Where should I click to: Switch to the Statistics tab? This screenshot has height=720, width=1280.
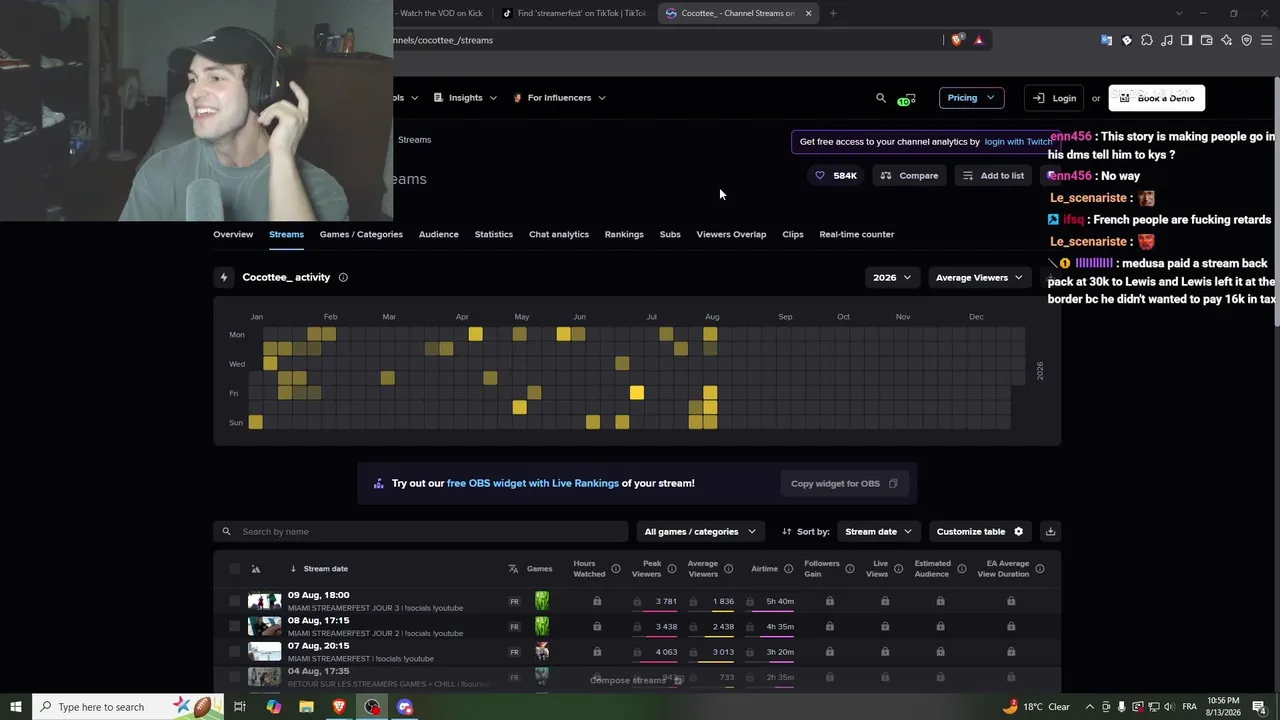pos(494,234)
